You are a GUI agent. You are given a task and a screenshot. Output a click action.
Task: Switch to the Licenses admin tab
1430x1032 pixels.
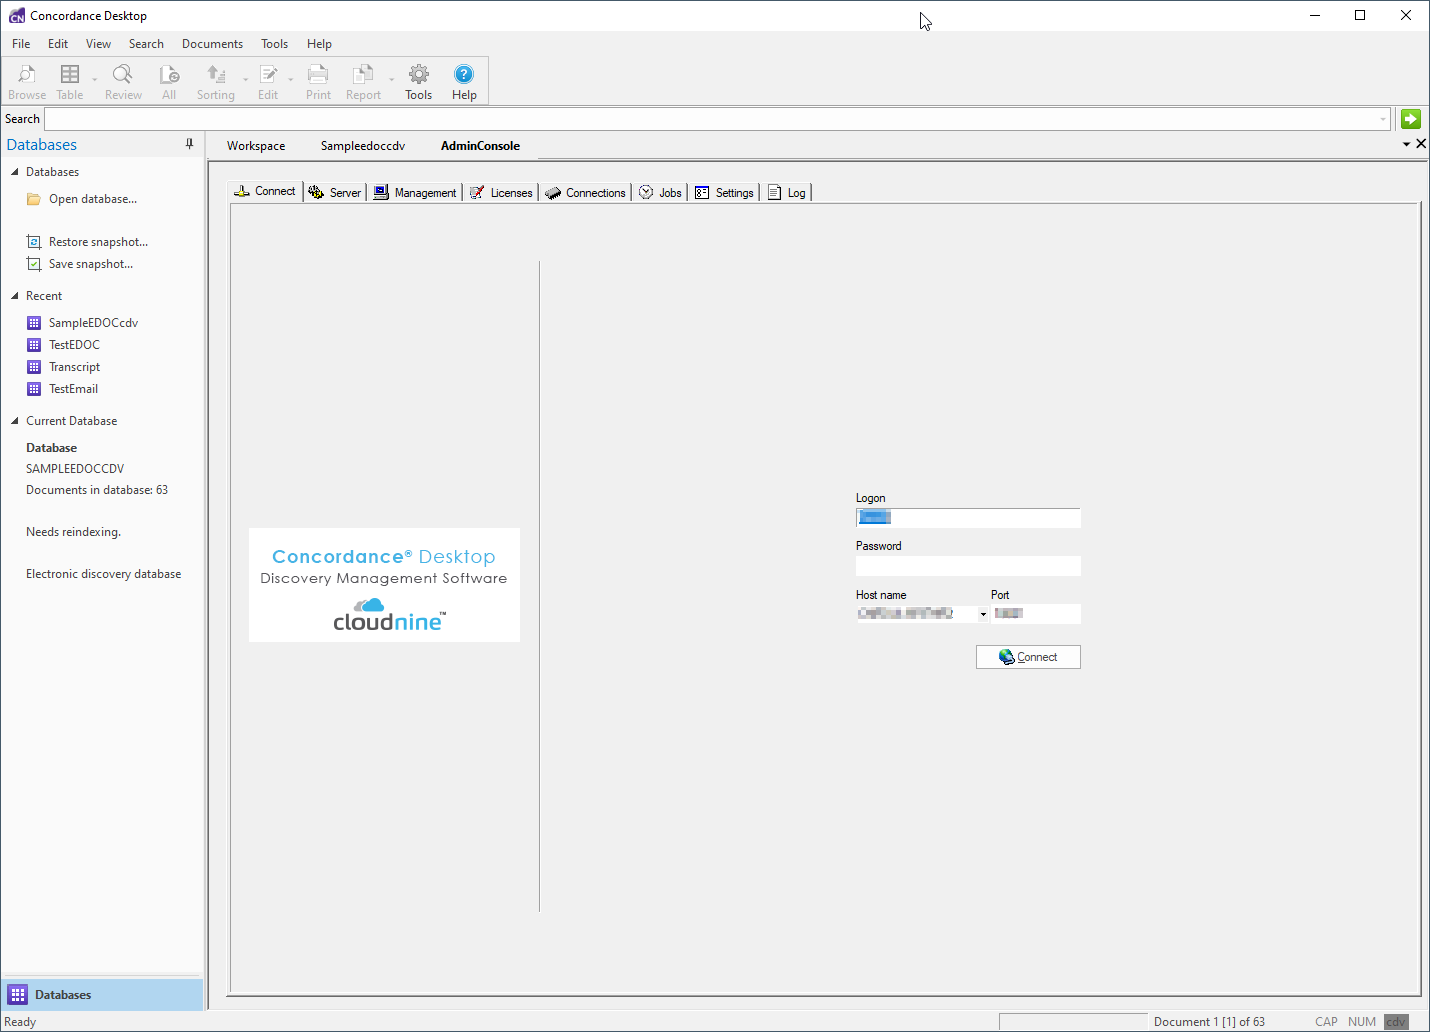click(501, 193)
